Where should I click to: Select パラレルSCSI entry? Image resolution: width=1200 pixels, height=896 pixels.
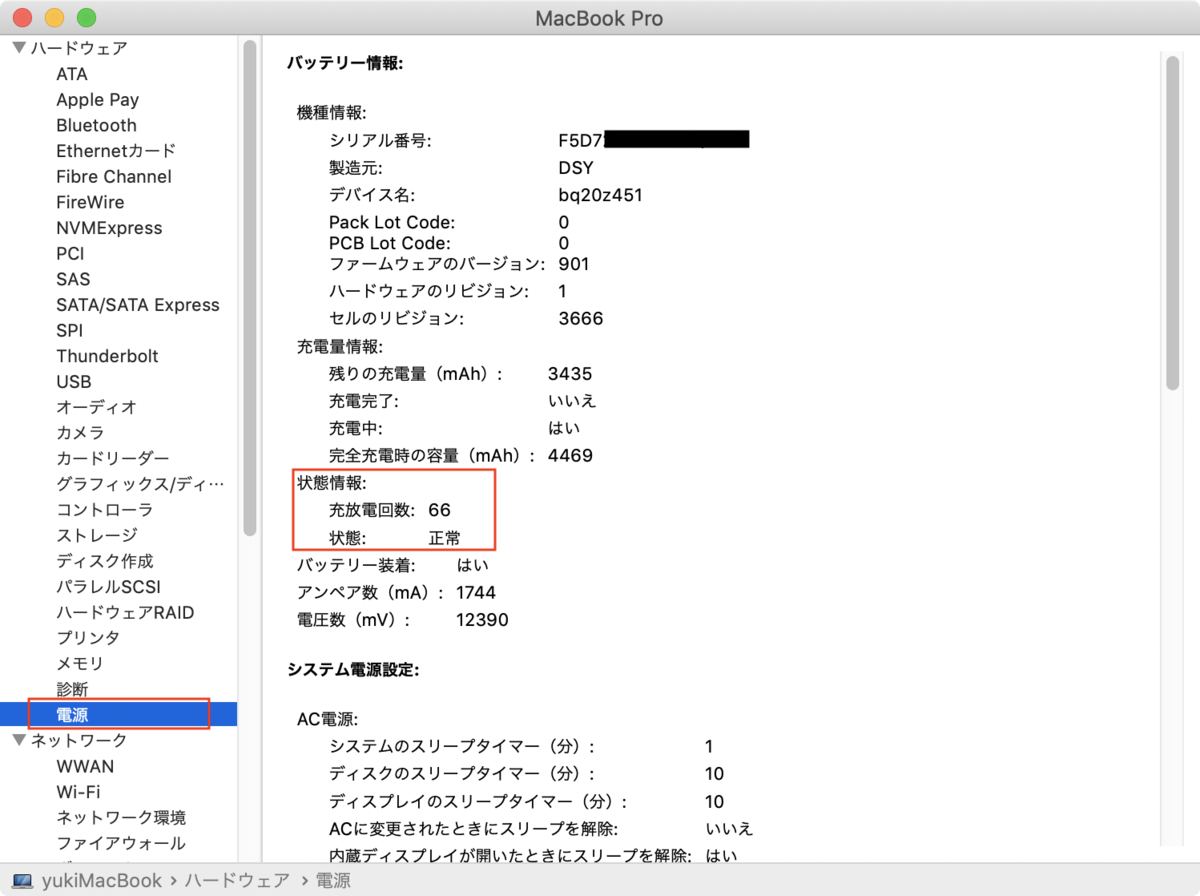pyautogui.click(x=108, y=587)
